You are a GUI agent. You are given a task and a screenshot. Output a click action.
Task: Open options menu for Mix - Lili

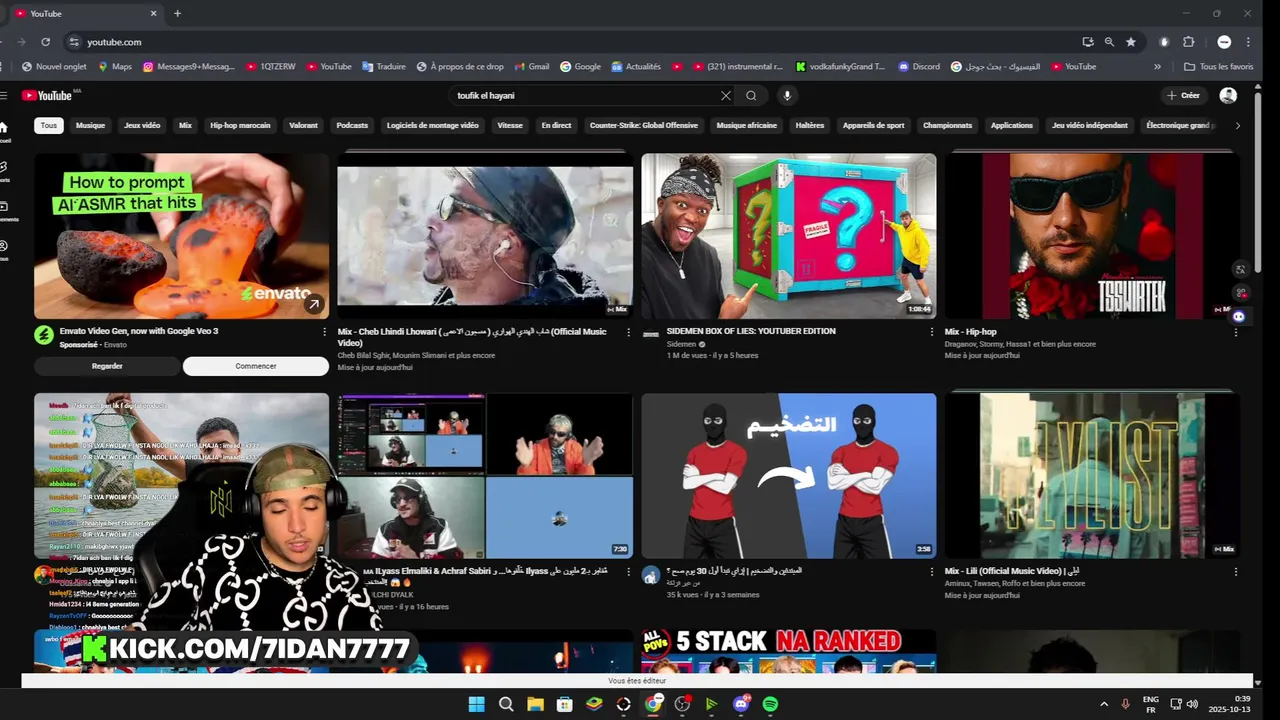tap(1235, 572)
